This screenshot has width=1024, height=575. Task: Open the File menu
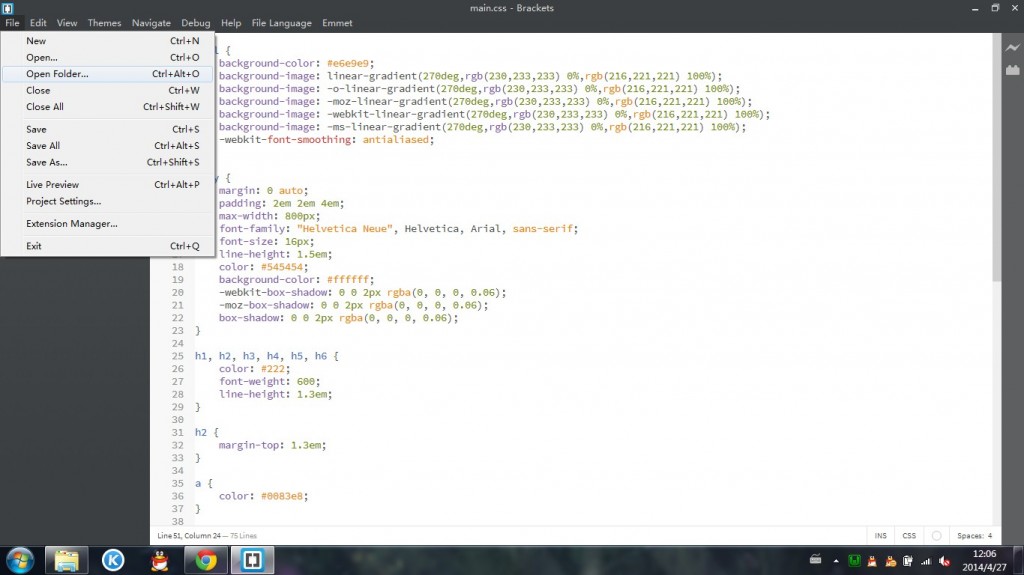coord(12,23)
